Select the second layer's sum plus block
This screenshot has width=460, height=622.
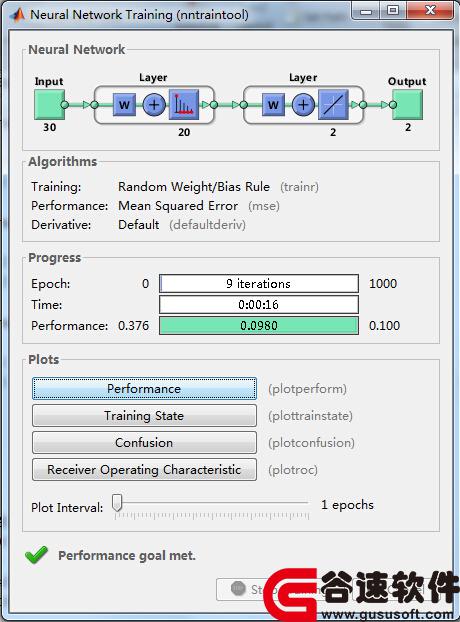(303, 105)
